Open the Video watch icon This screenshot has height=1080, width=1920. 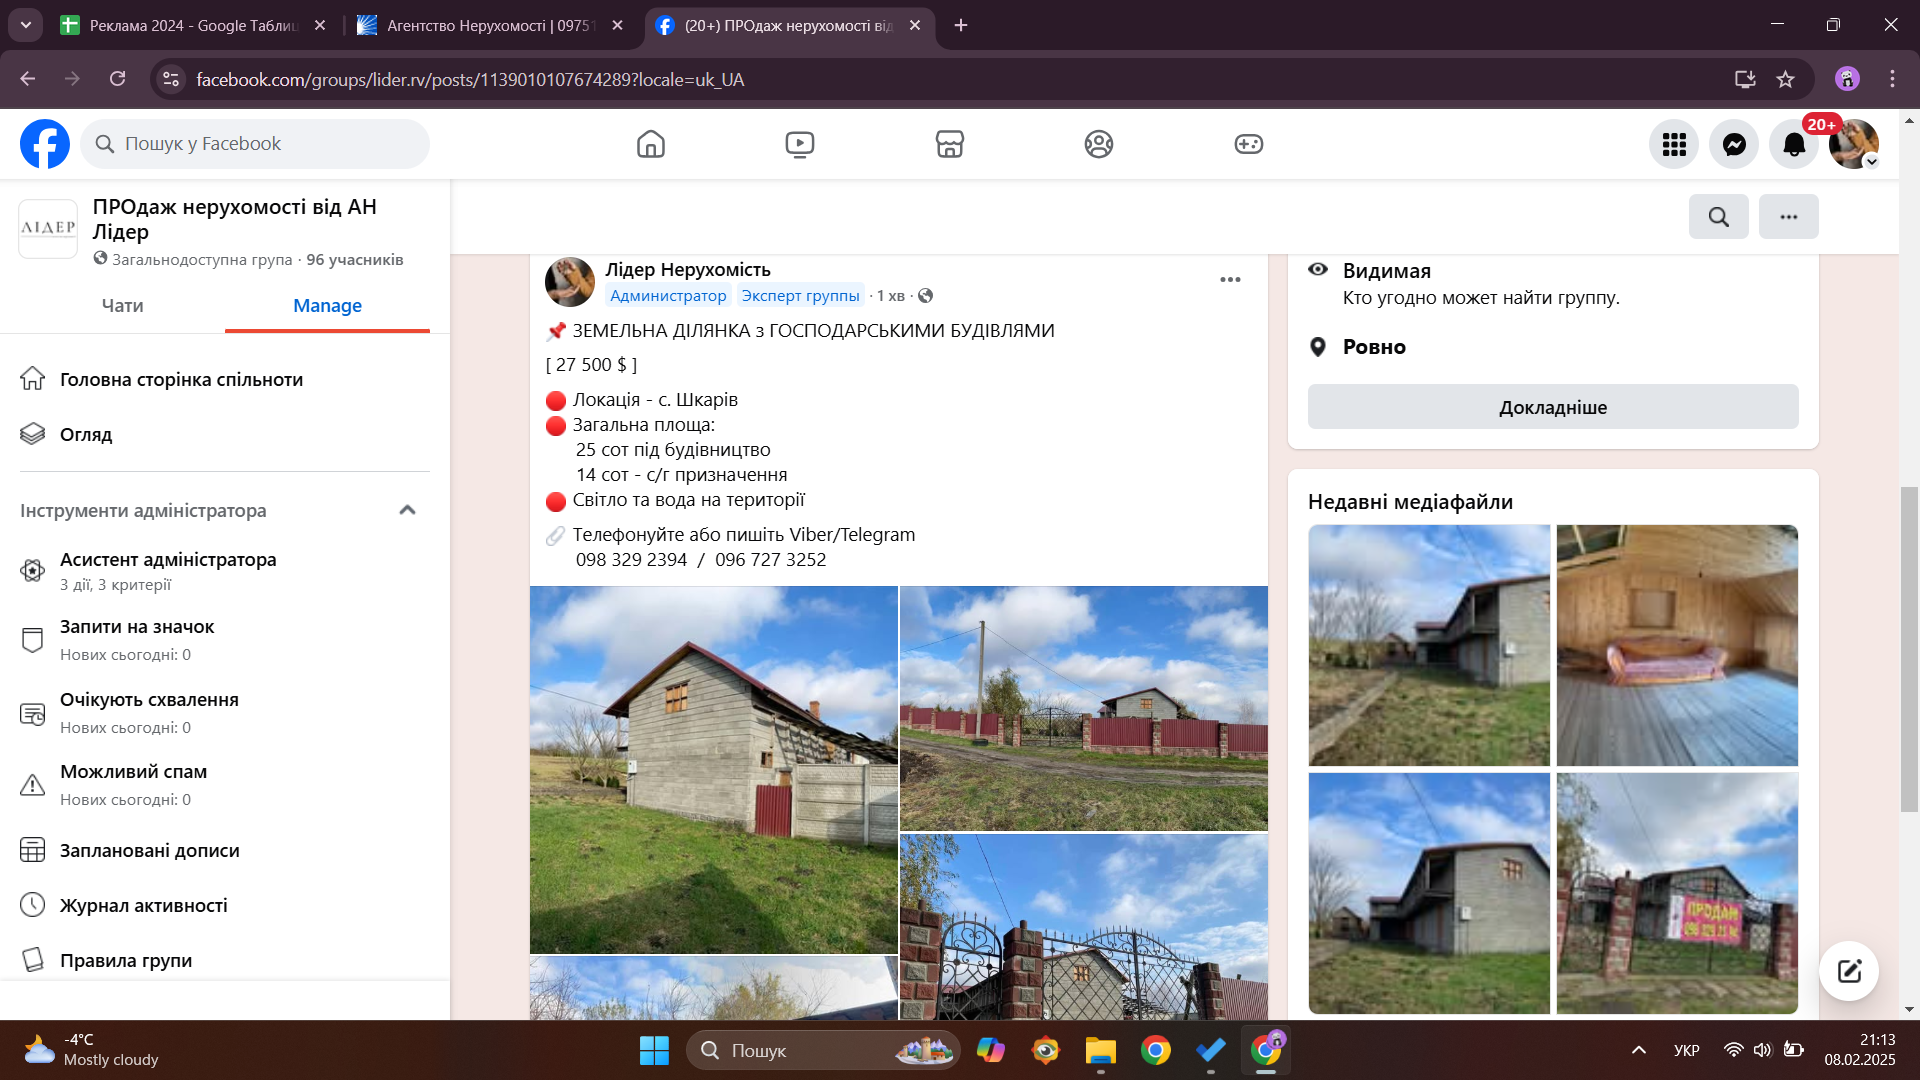(799, 144)
